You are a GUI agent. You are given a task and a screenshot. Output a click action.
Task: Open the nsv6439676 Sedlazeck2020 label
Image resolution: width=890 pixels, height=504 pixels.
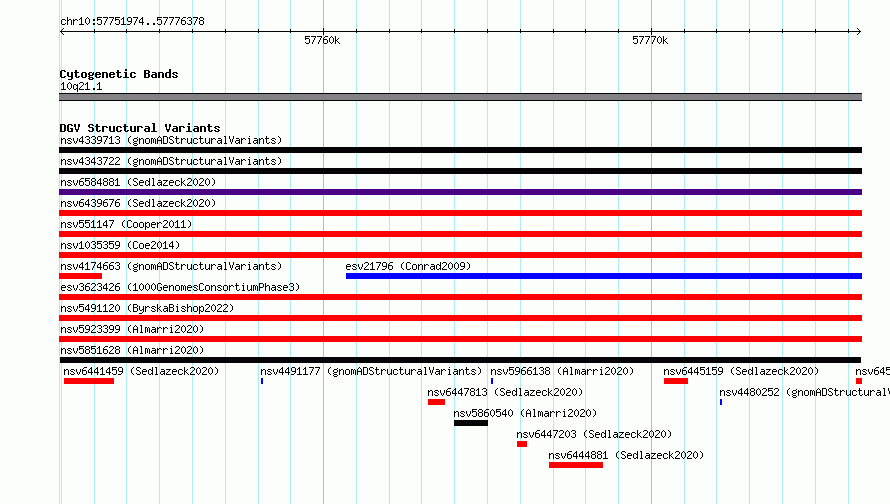tap(138, 203)
